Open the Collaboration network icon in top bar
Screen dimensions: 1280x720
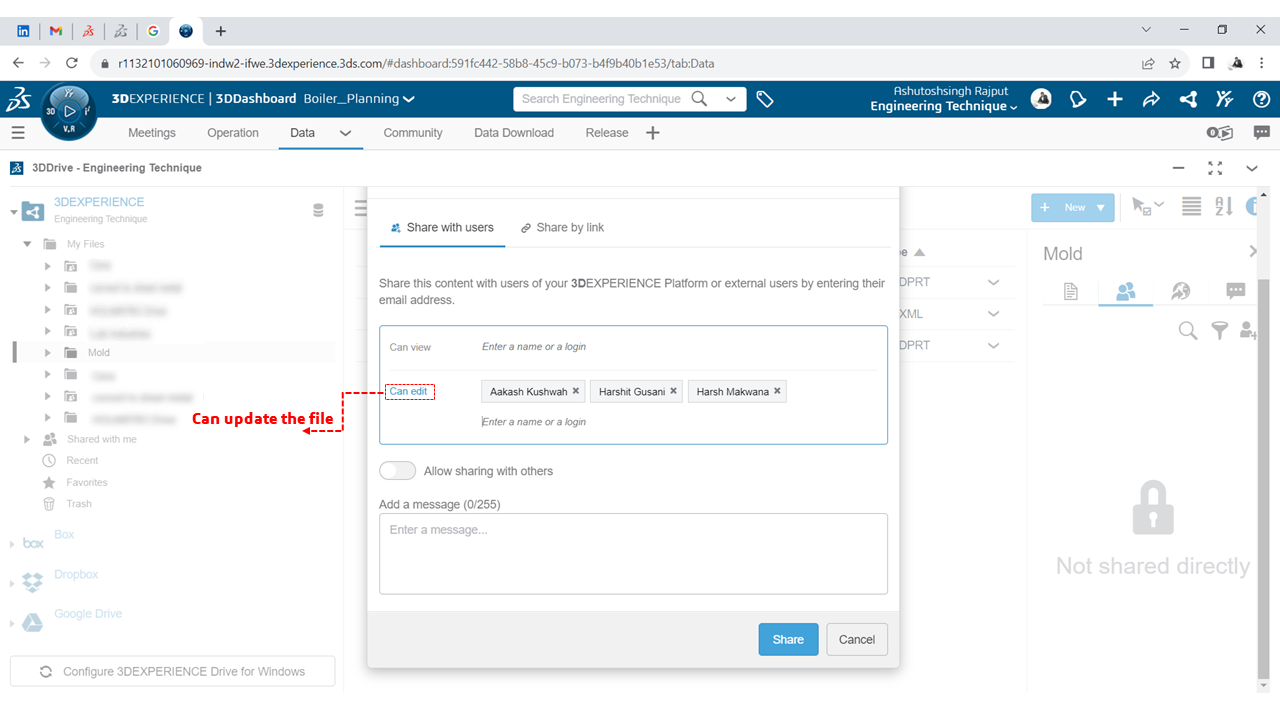pyautogui.click(x=1188, y=99)
